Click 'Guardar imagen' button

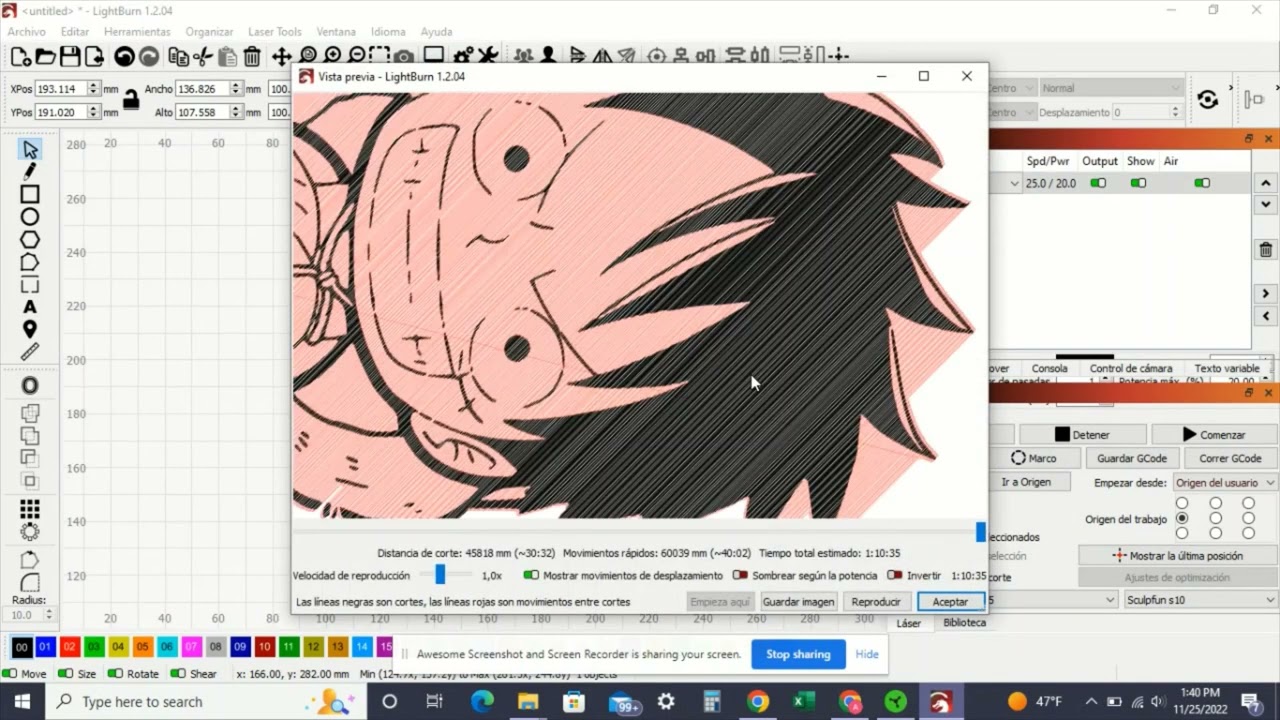[798, 602]
